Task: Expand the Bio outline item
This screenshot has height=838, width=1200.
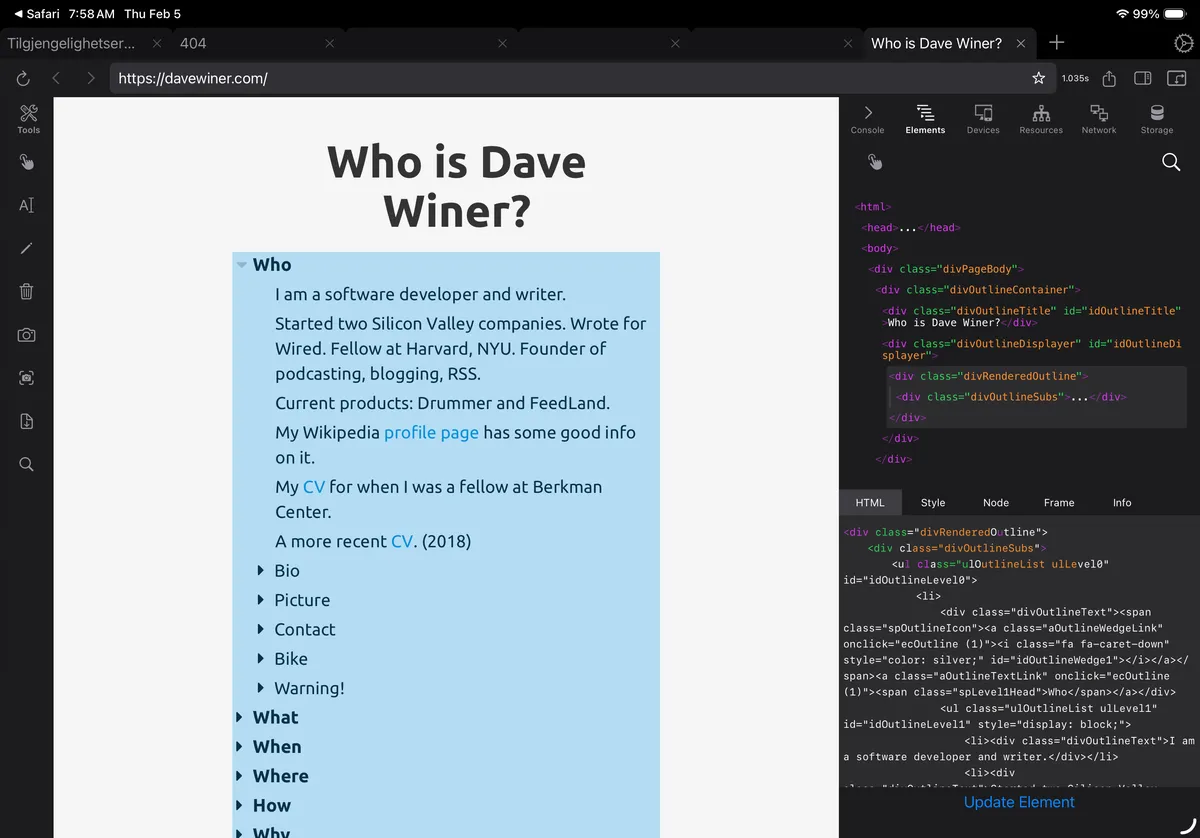Action: (x=261, y=570)
